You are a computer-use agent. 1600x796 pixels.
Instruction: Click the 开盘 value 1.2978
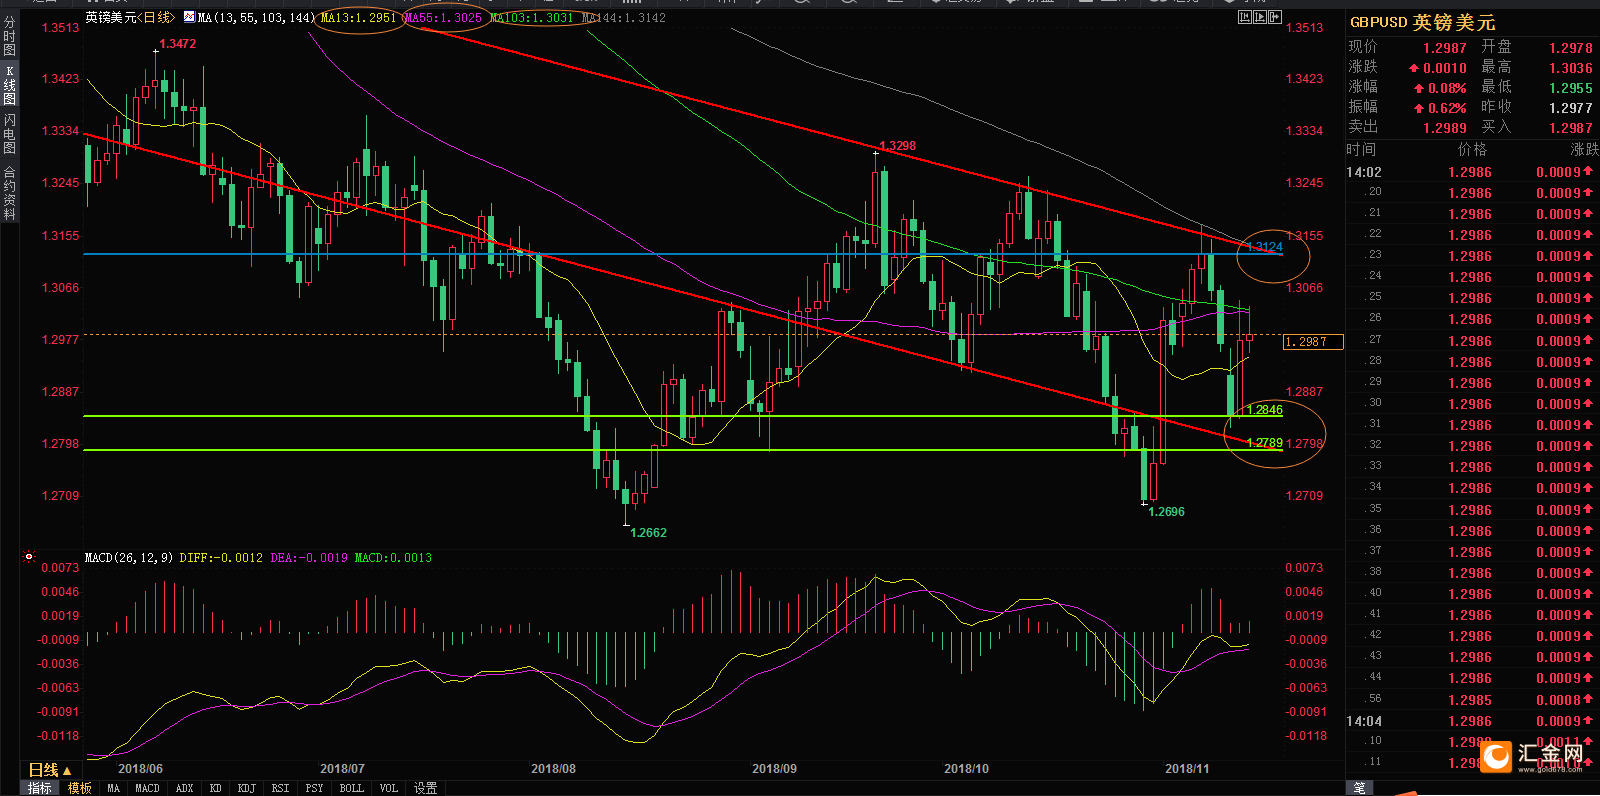click(x=1570, y=48)
